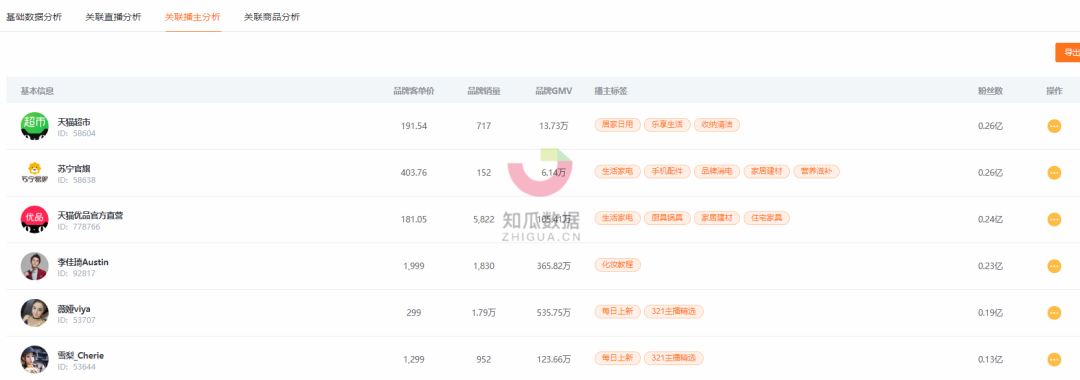Switch to the 关联直播分析 tab
This screenshot has height=380, width=1080.
[x=113, y=17]
